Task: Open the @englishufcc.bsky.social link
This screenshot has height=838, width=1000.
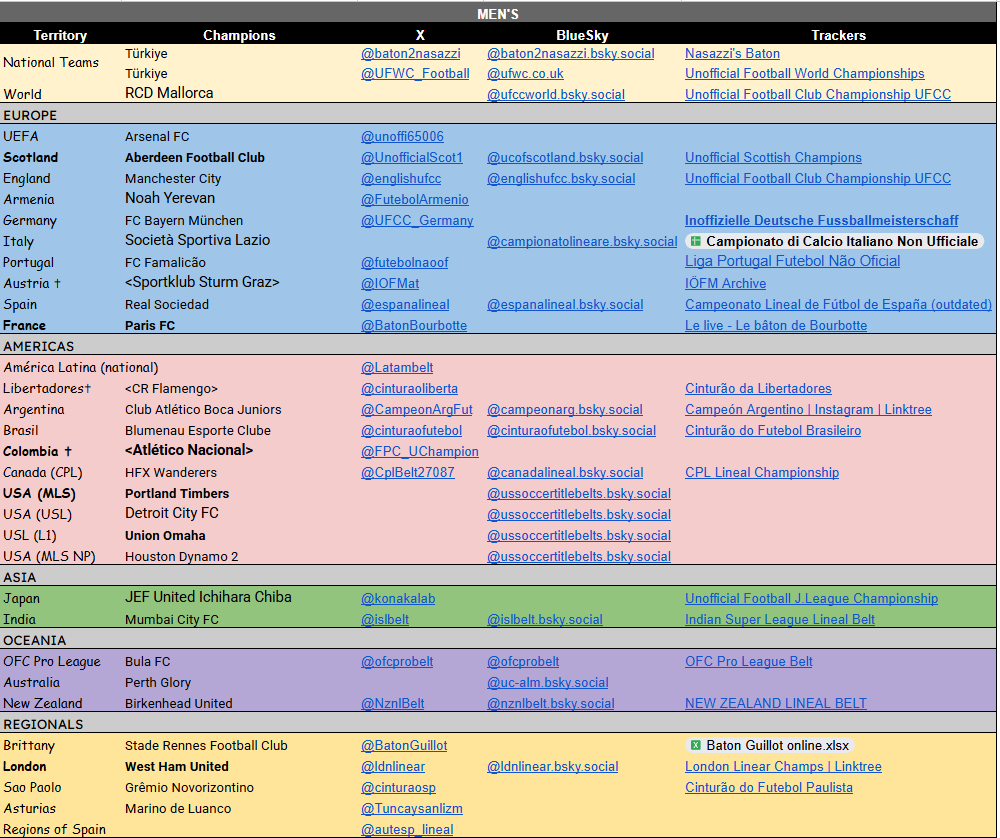Action: click(561, 179)
